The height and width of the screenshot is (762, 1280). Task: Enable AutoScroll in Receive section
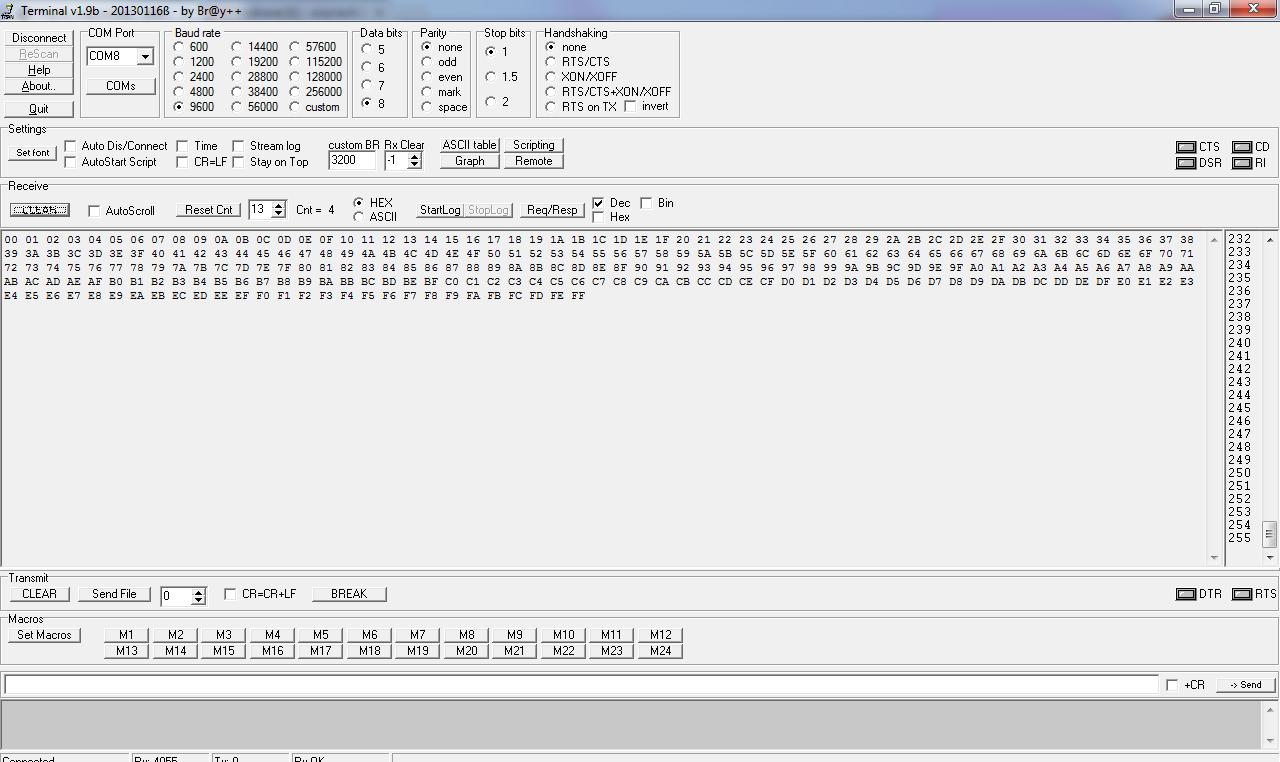coord(94,211)
